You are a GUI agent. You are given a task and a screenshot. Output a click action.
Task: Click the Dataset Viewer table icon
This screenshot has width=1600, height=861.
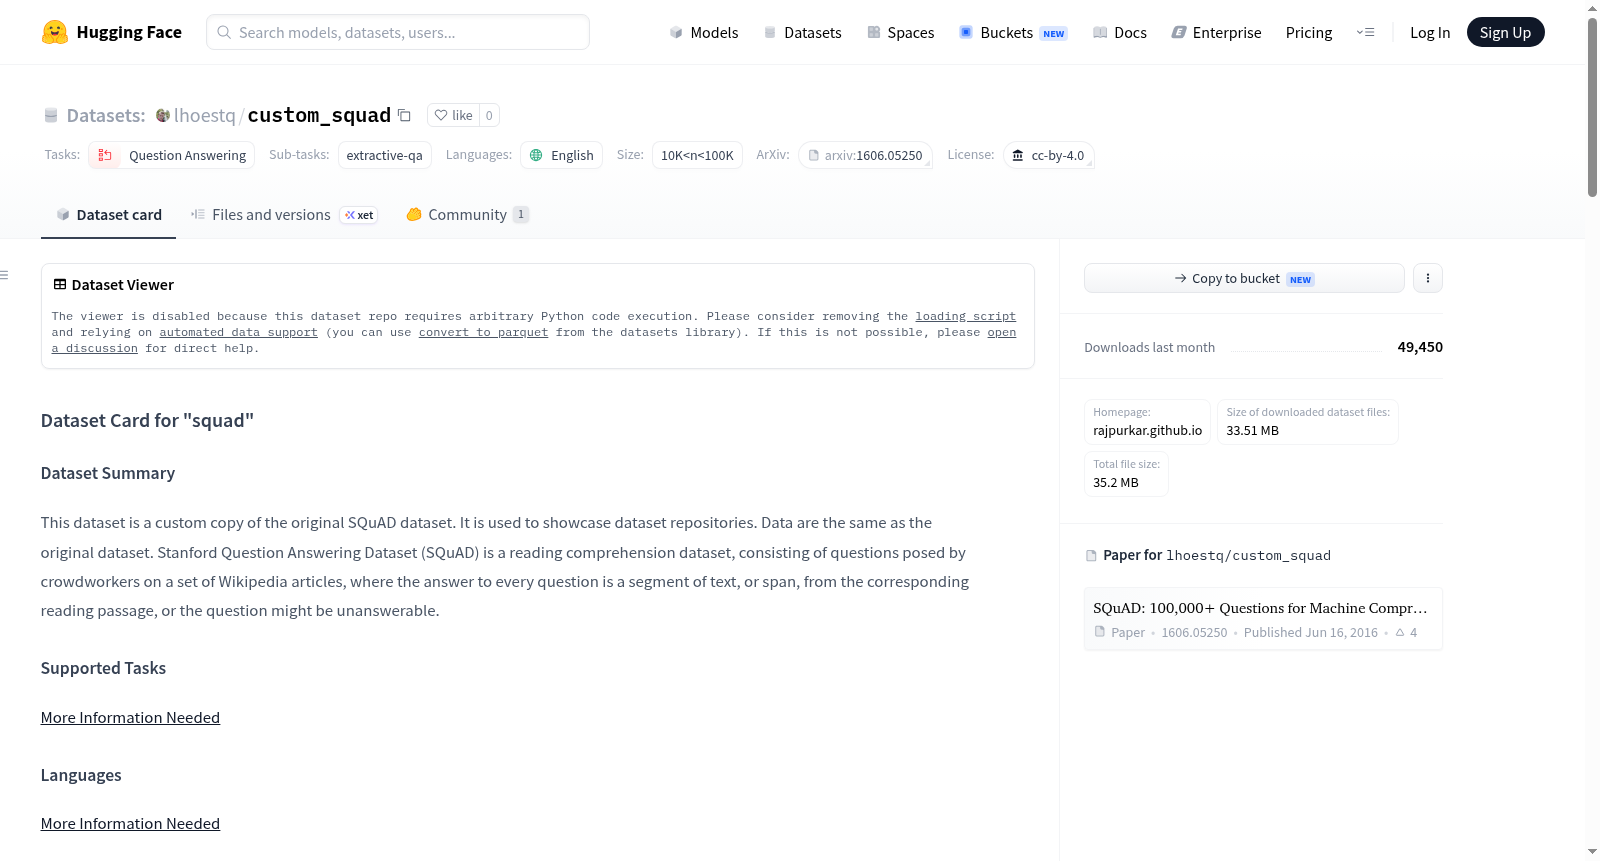click(x=60, y=285)
